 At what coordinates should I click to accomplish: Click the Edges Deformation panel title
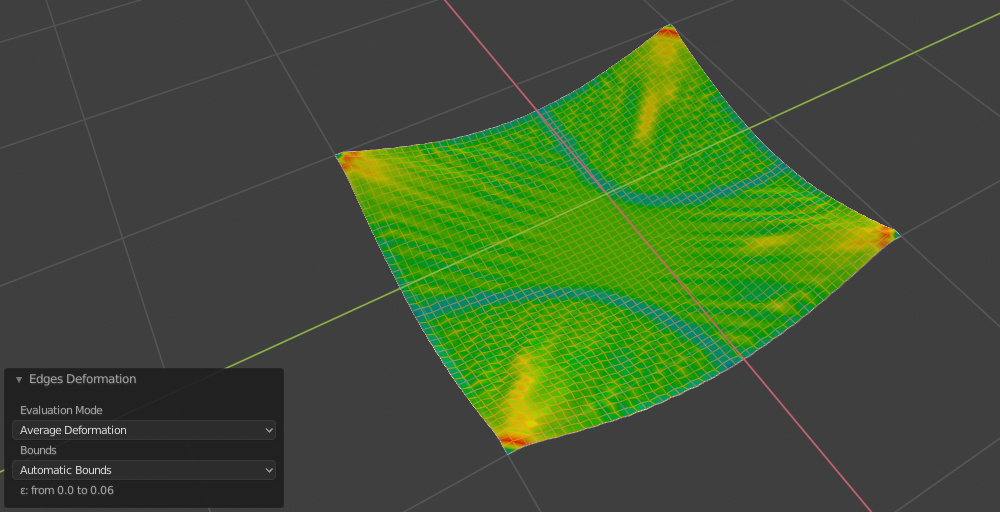click(x=82, y=379)
